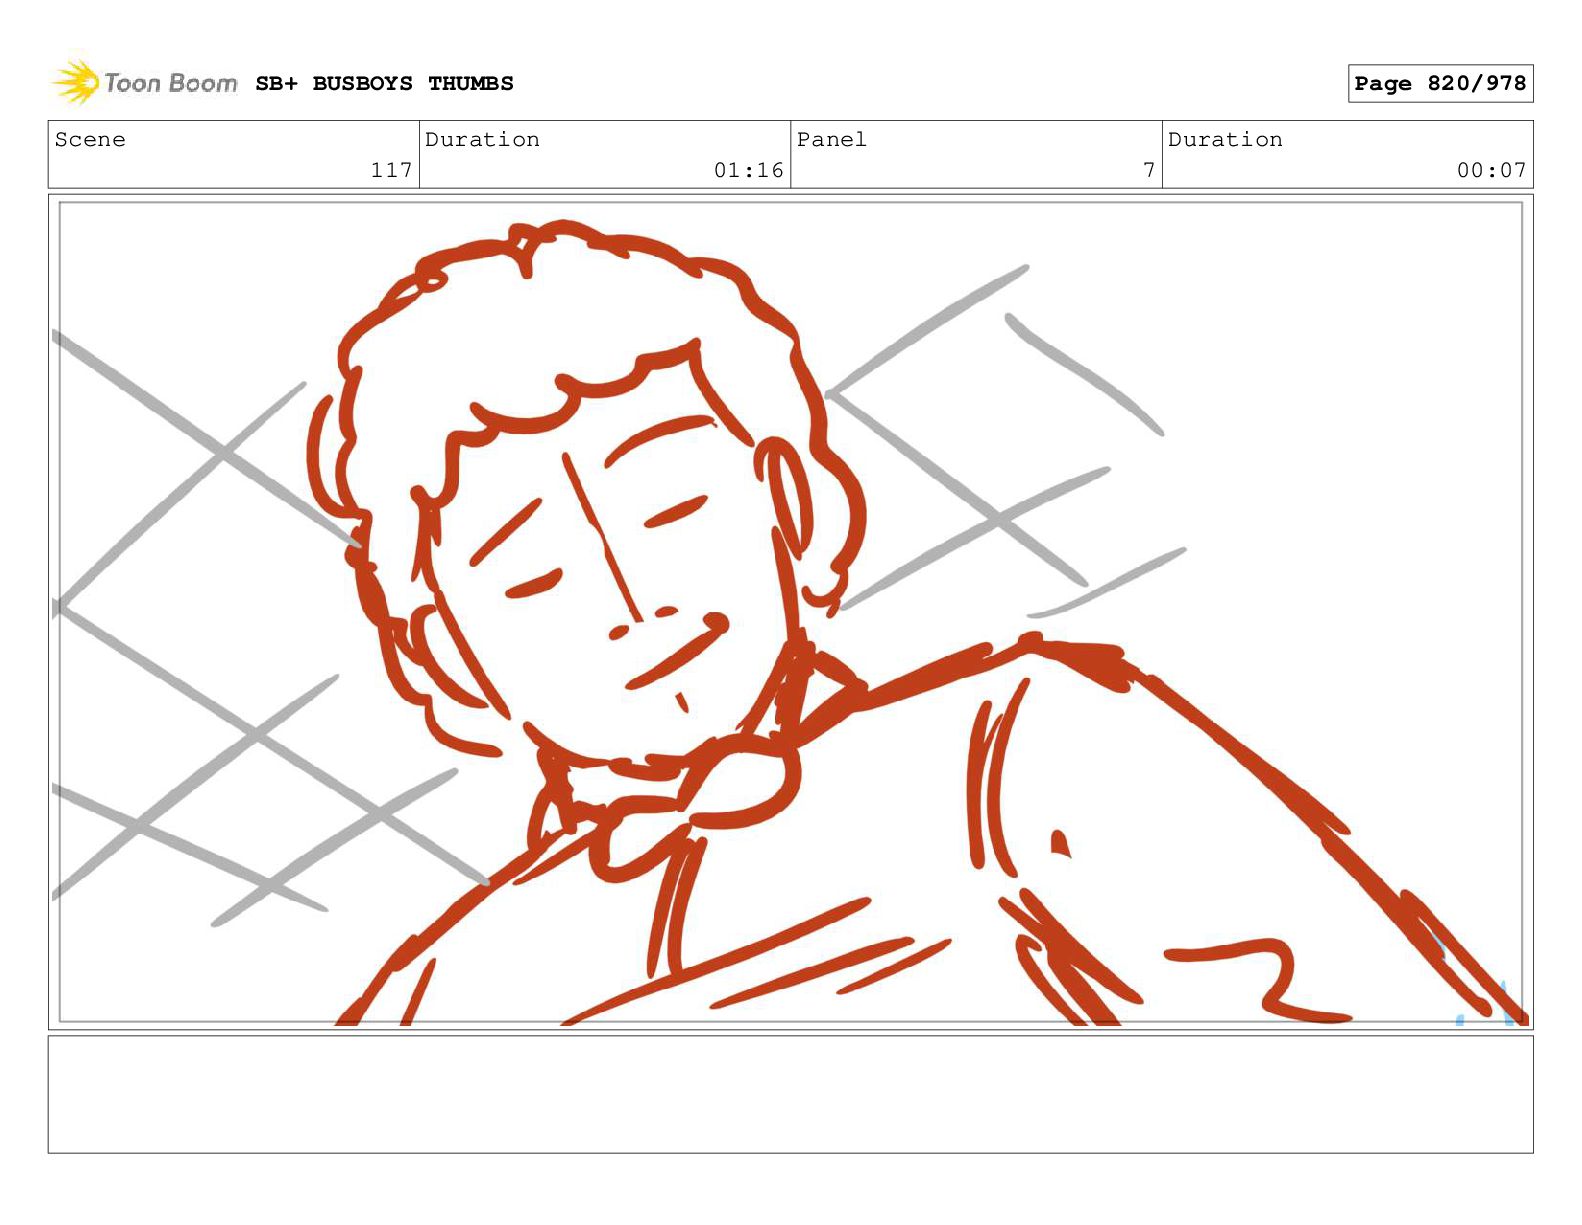
Task: Click the 'SB+ BUSBOYS THUMBS' title text
Action: click(384, 84)
